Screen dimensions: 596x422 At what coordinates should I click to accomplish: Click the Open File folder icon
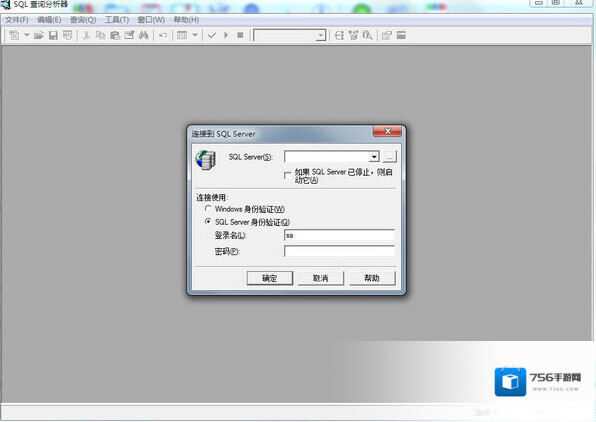[x=39, y=35]
